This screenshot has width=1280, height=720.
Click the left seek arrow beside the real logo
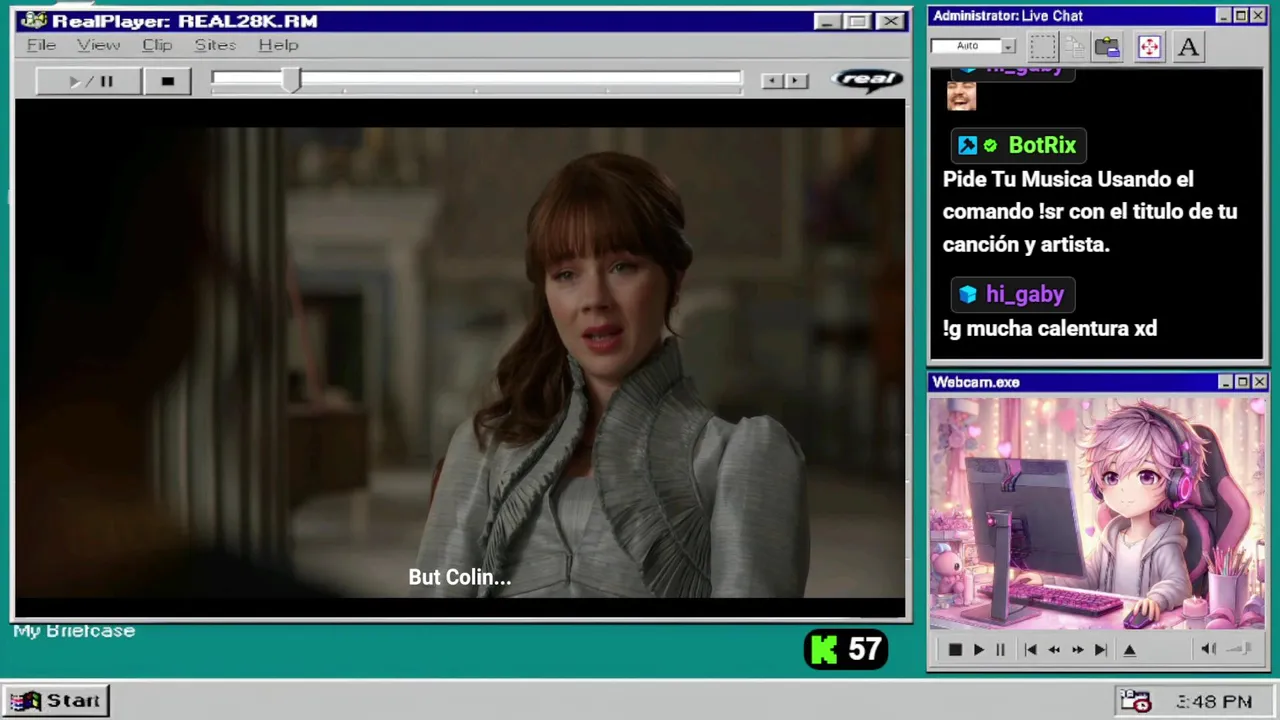pyautogui.click(x=772, y=81)
